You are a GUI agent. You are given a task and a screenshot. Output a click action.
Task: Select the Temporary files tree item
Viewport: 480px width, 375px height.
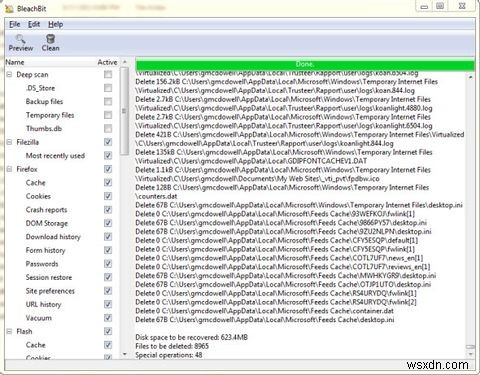50,115
